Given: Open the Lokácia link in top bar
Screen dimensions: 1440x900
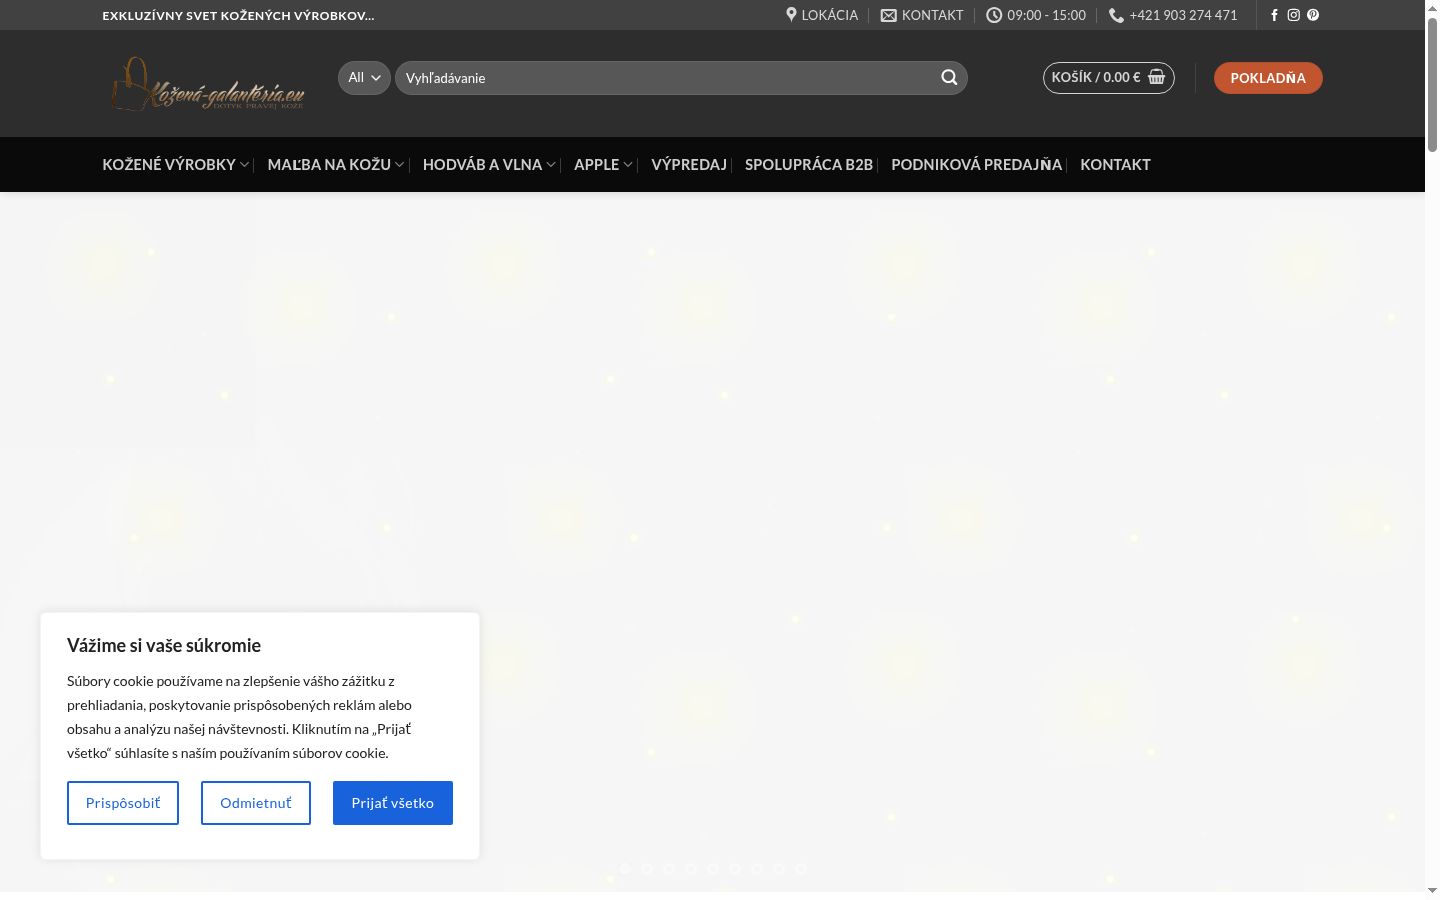Looking at the screenshot, I should point(822,15).
